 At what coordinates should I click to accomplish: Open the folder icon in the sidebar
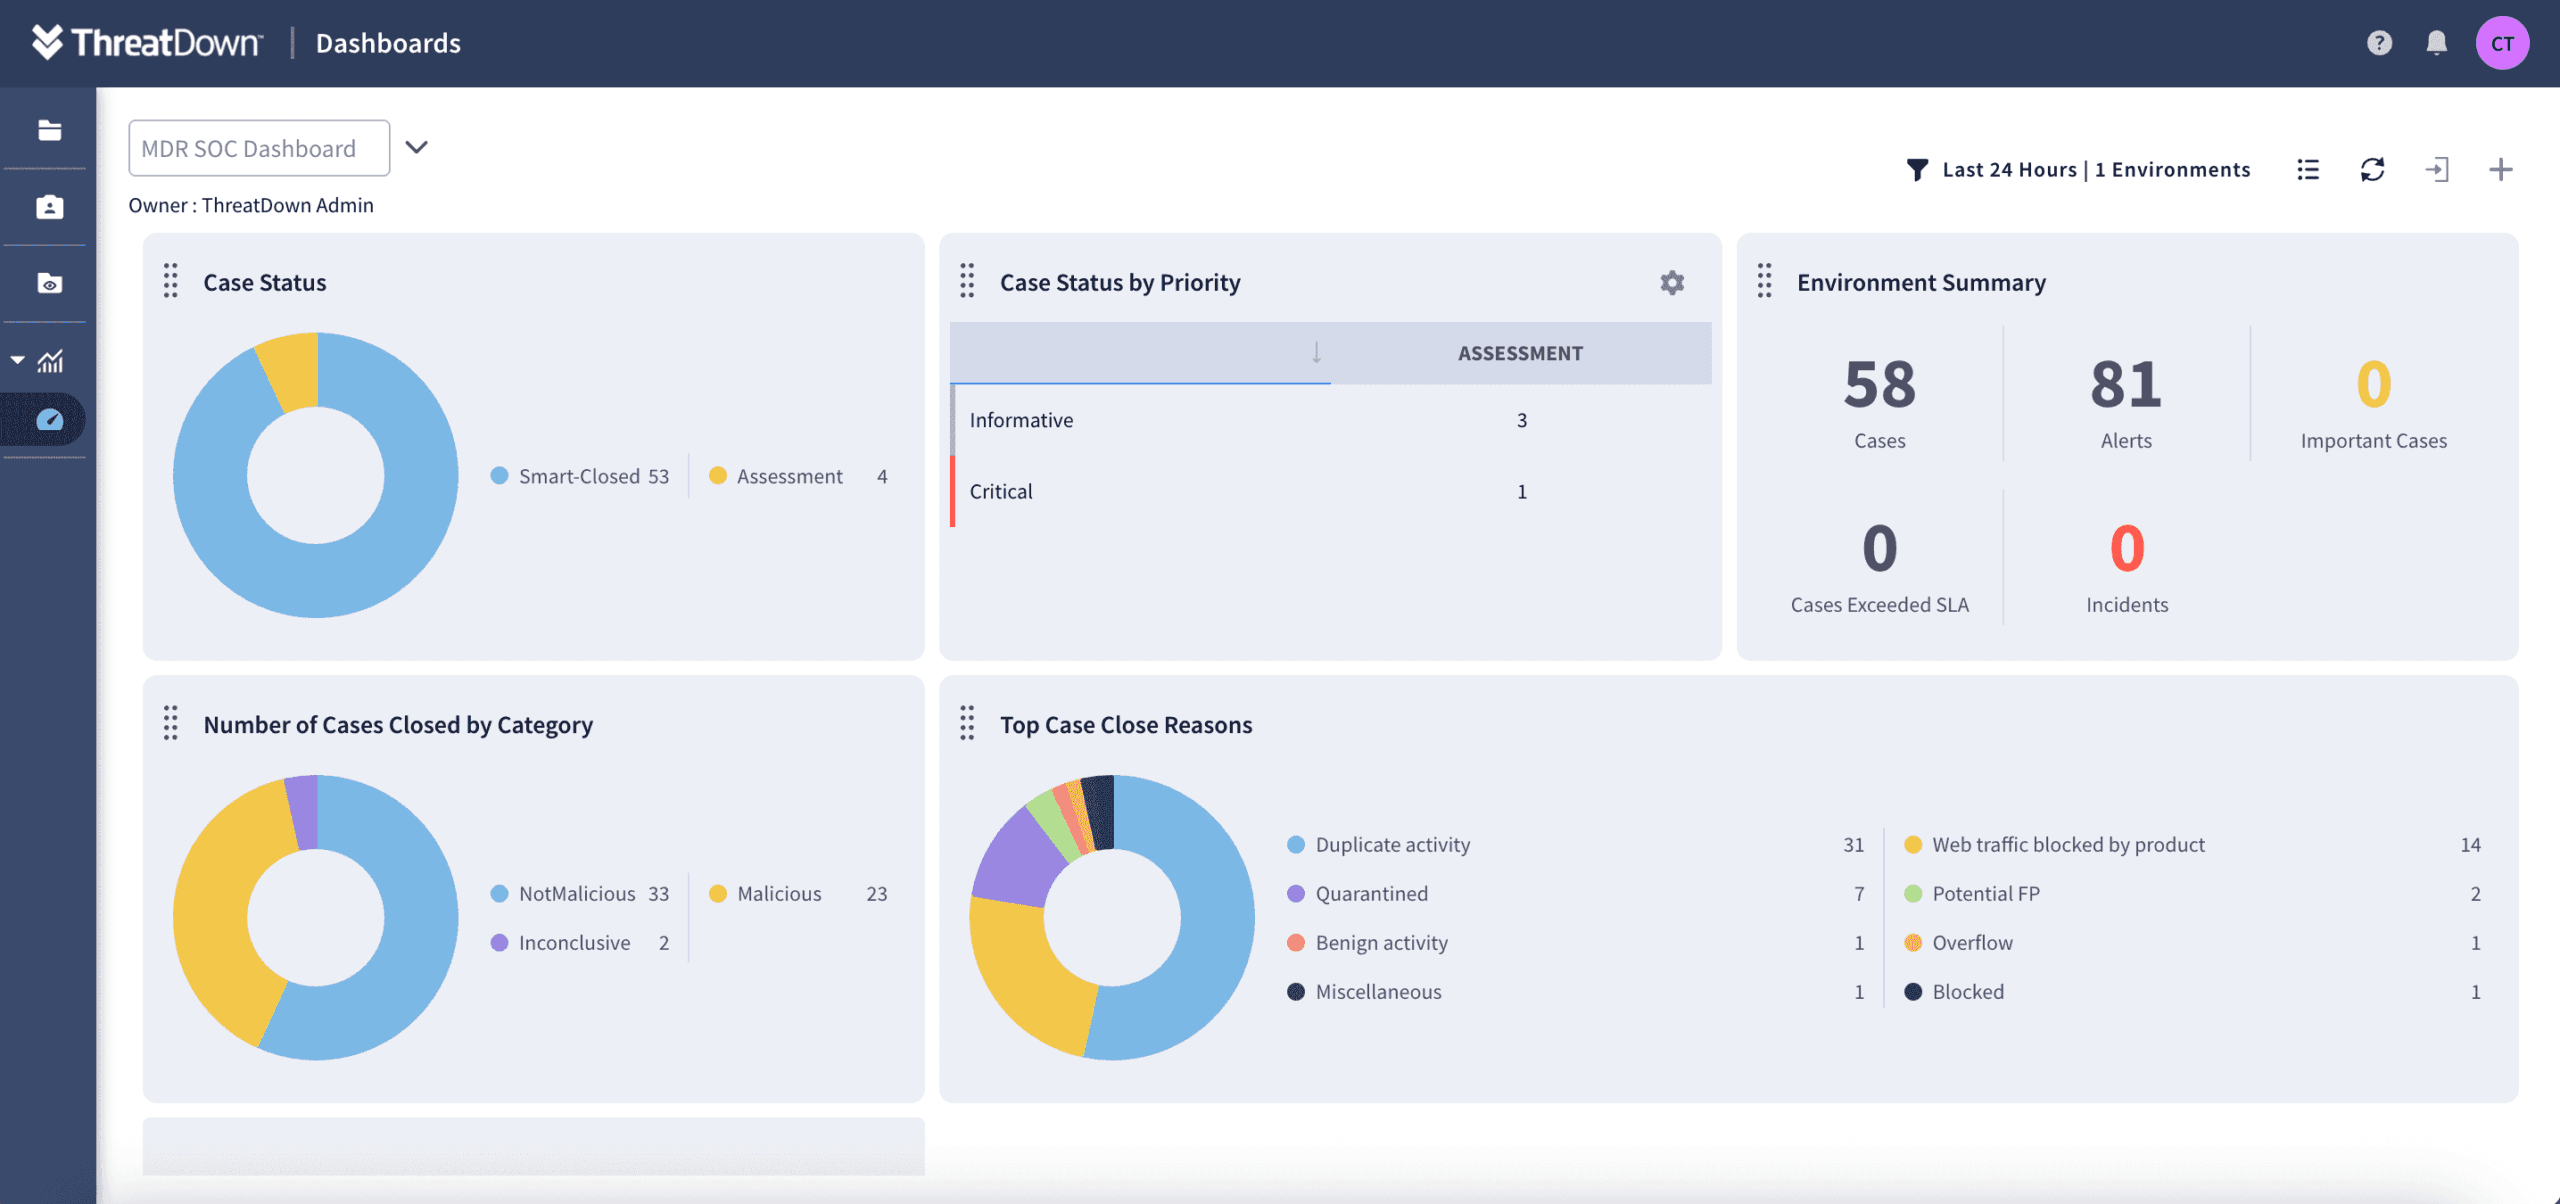[x=49, y=130]
